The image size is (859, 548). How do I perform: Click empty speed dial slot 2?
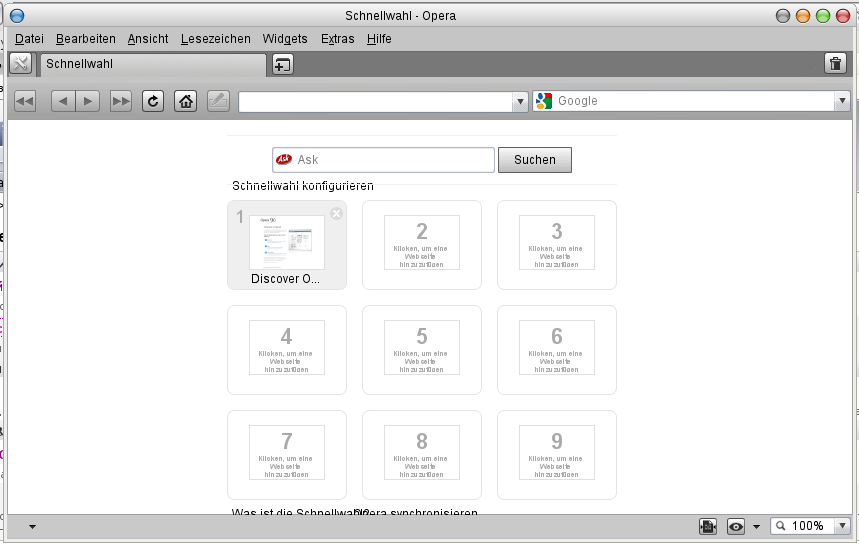(x=422, y=245)
